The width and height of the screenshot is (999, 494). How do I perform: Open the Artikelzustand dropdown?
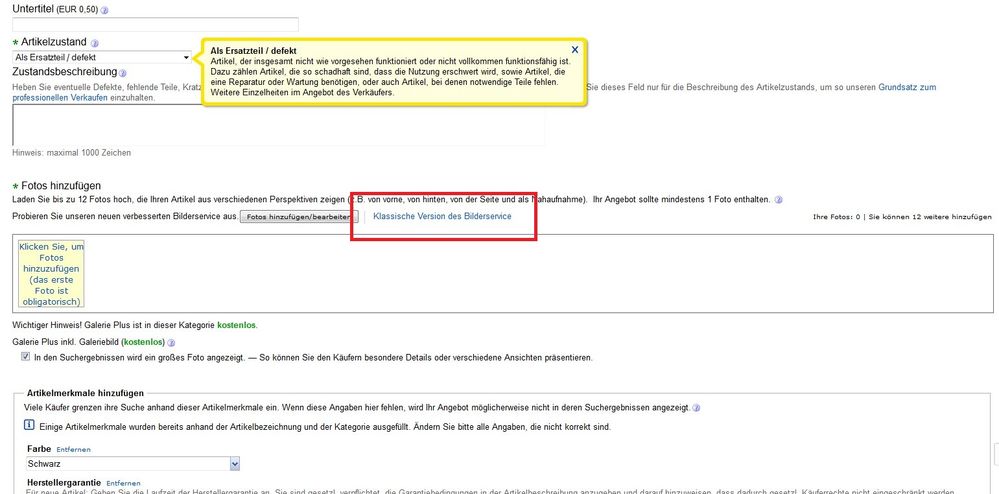click(186, 58)
